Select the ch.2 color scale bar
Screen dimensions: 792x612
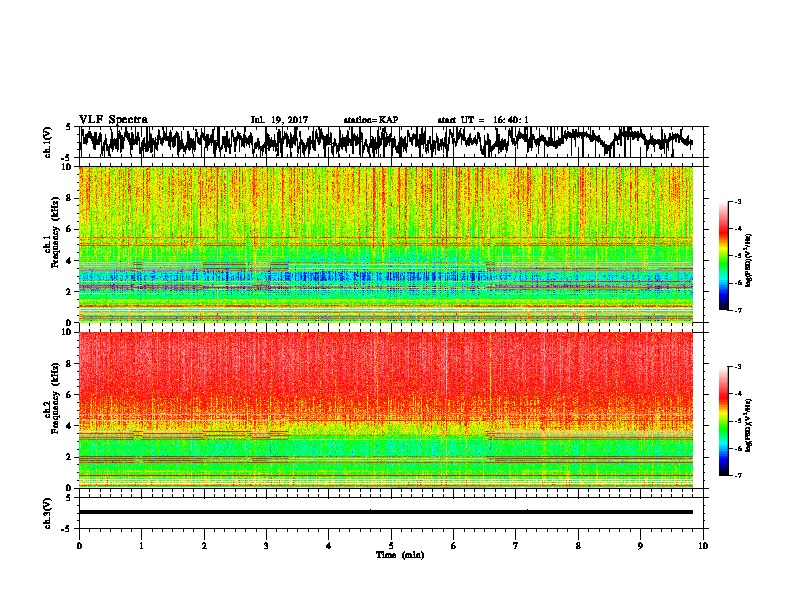[x=723, y=421]
